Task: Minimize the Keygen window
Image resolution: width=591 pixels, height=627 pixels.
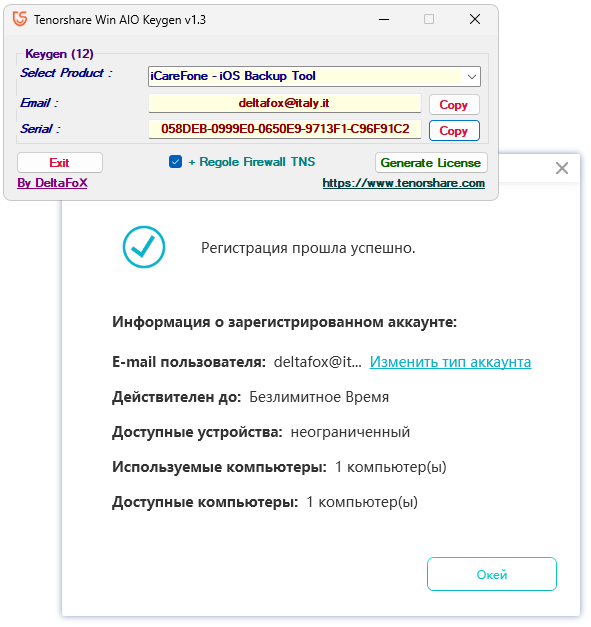Action: click(x=384, y=19)
